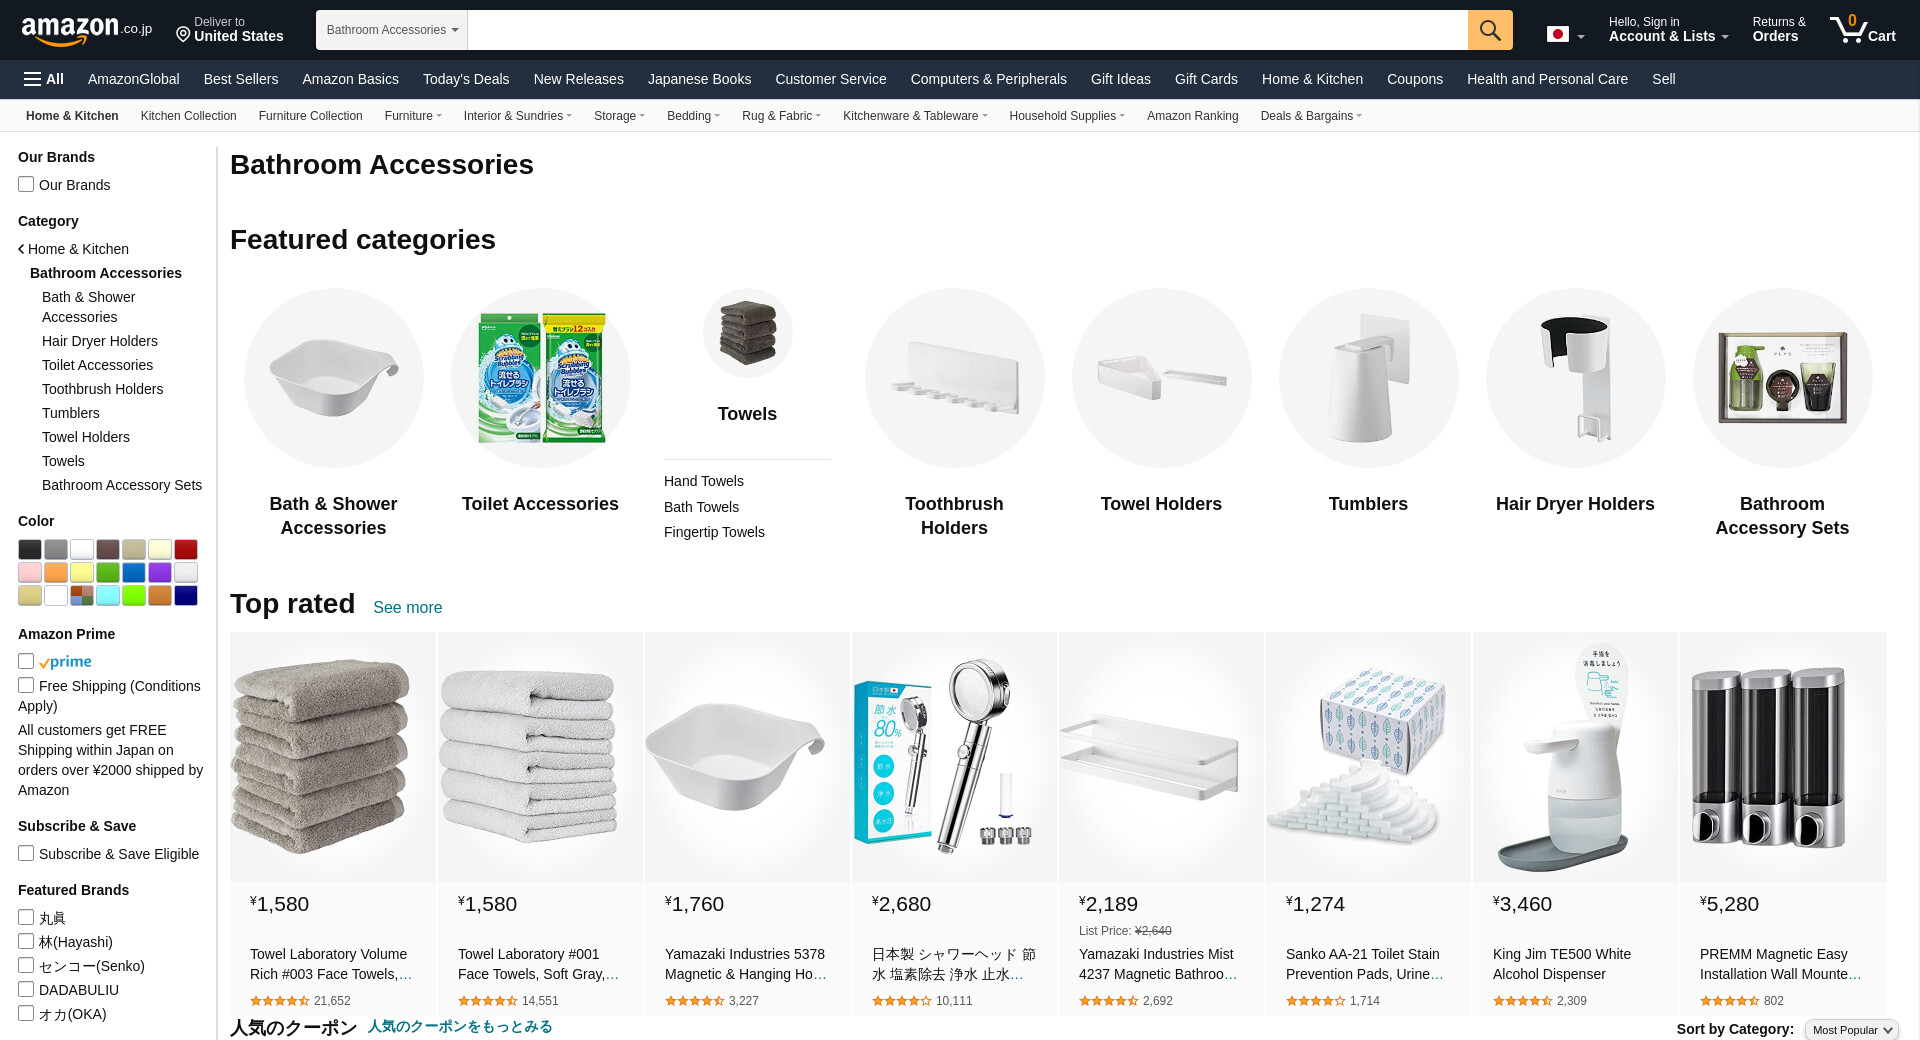The image size is (1920, 1040).
Task: Choose the red color swatch filter
Action: (186, 549)
